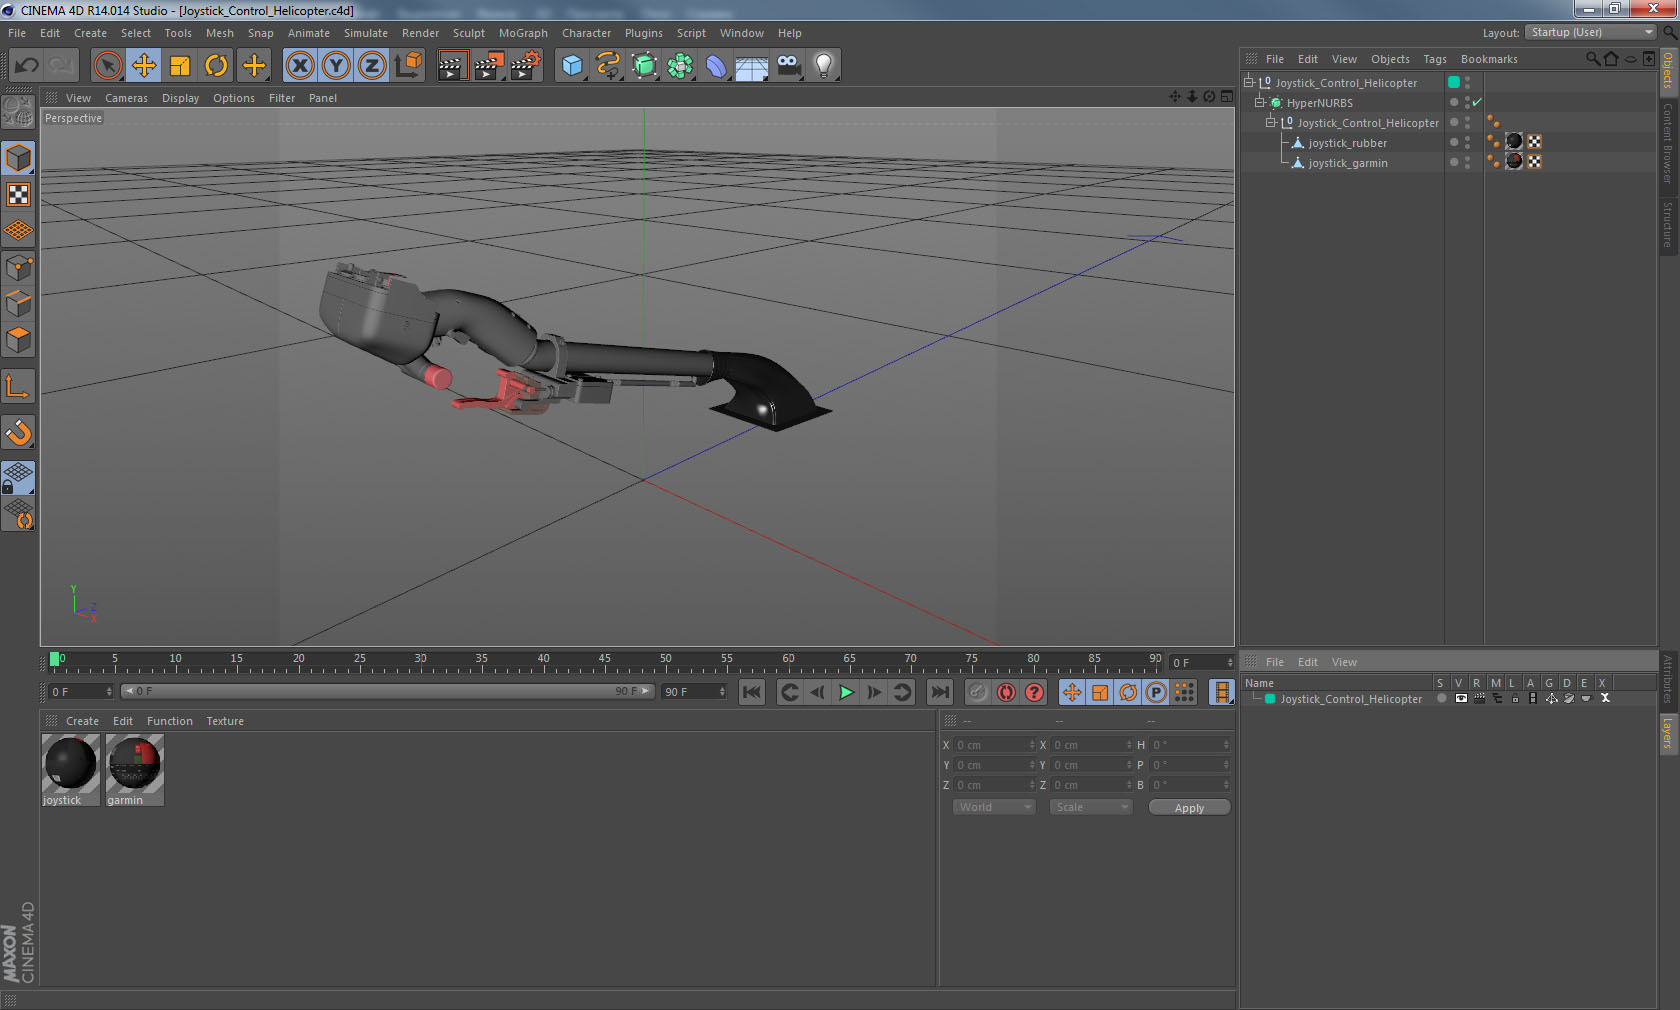Go to end of animation

940,692
